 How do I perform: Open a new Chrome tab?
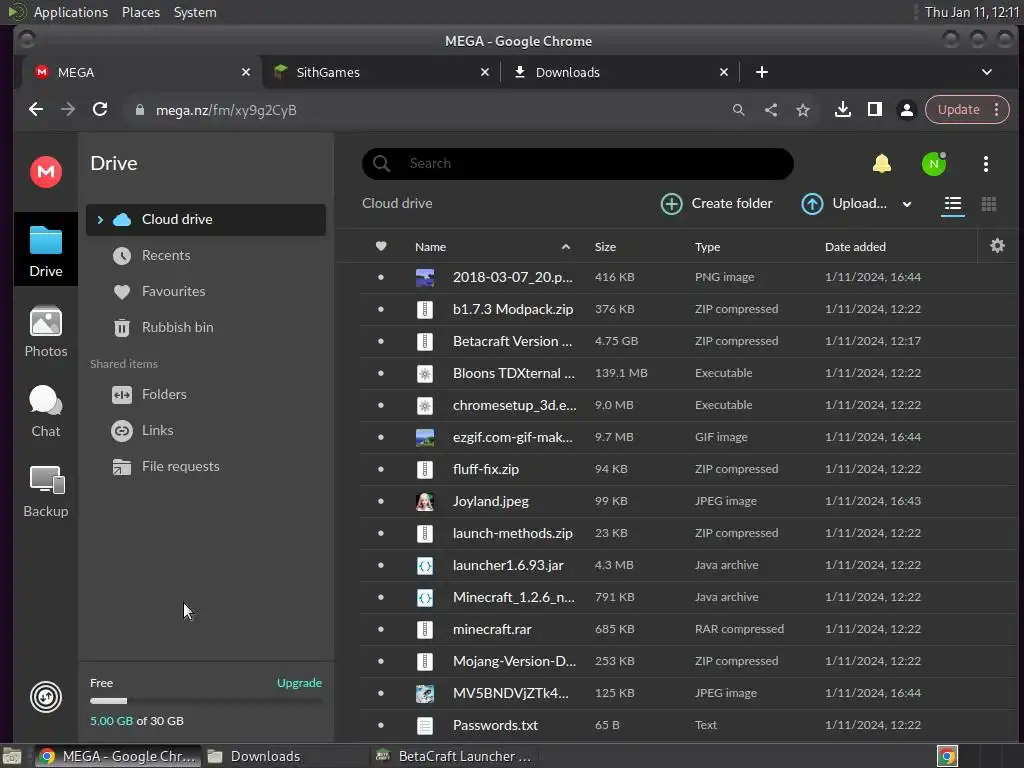click(x=761, y=72)
